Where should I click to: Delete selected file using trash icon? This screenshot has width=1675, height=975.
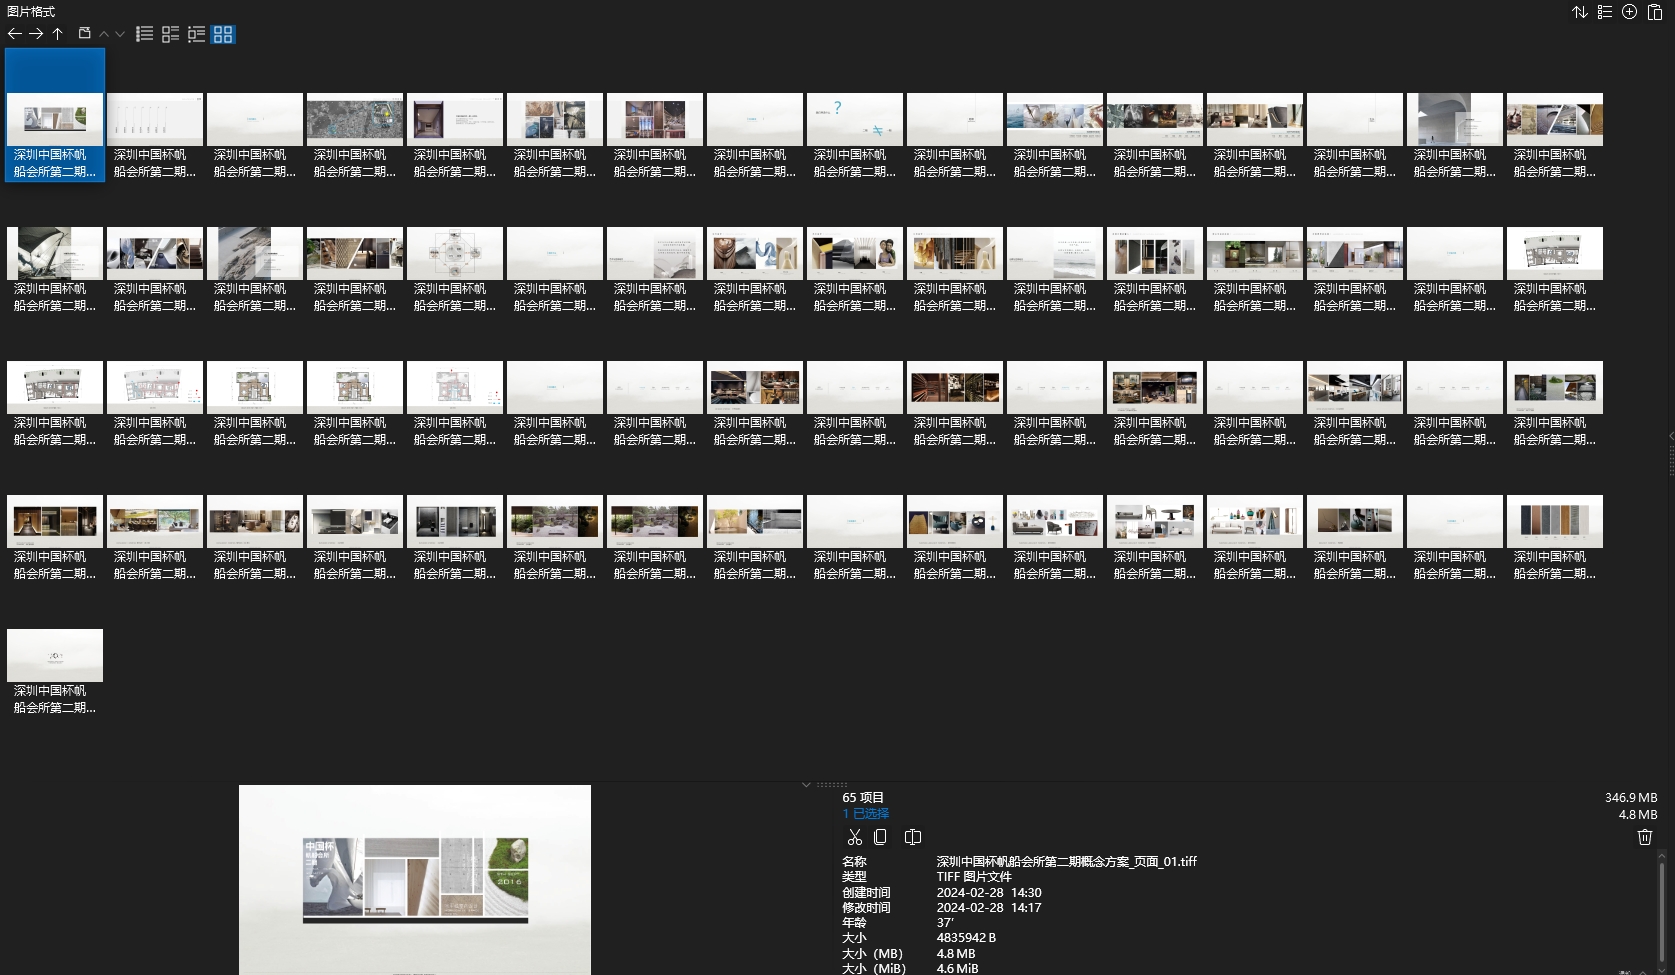point(1644,837)
